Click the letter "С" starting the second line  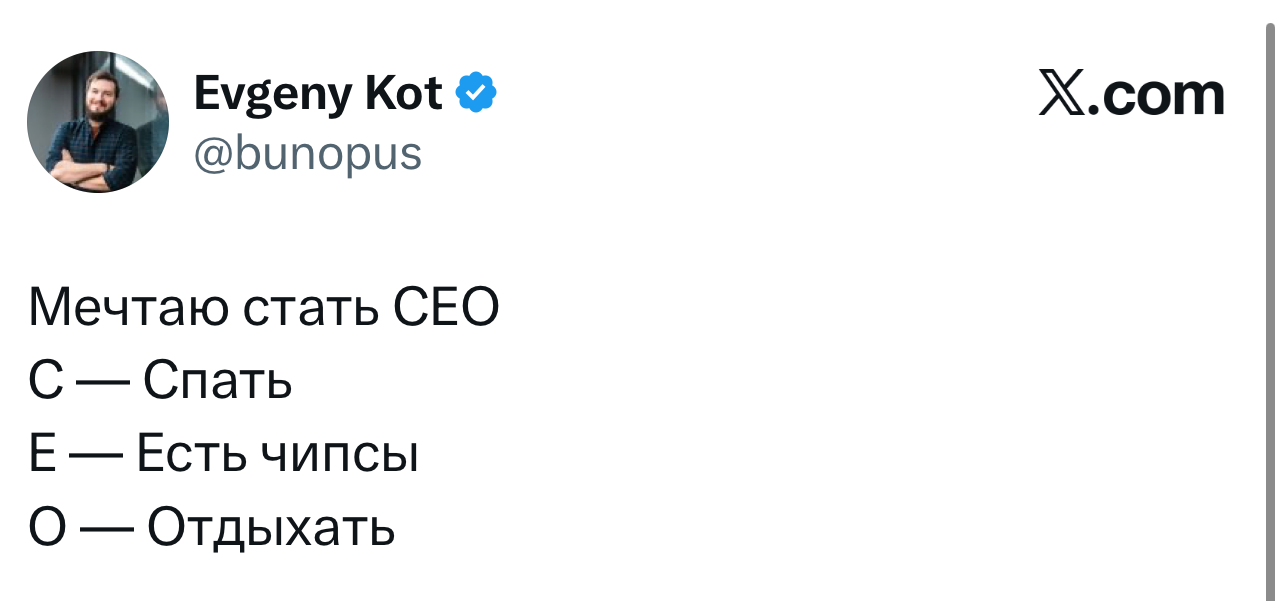(46, 381)
